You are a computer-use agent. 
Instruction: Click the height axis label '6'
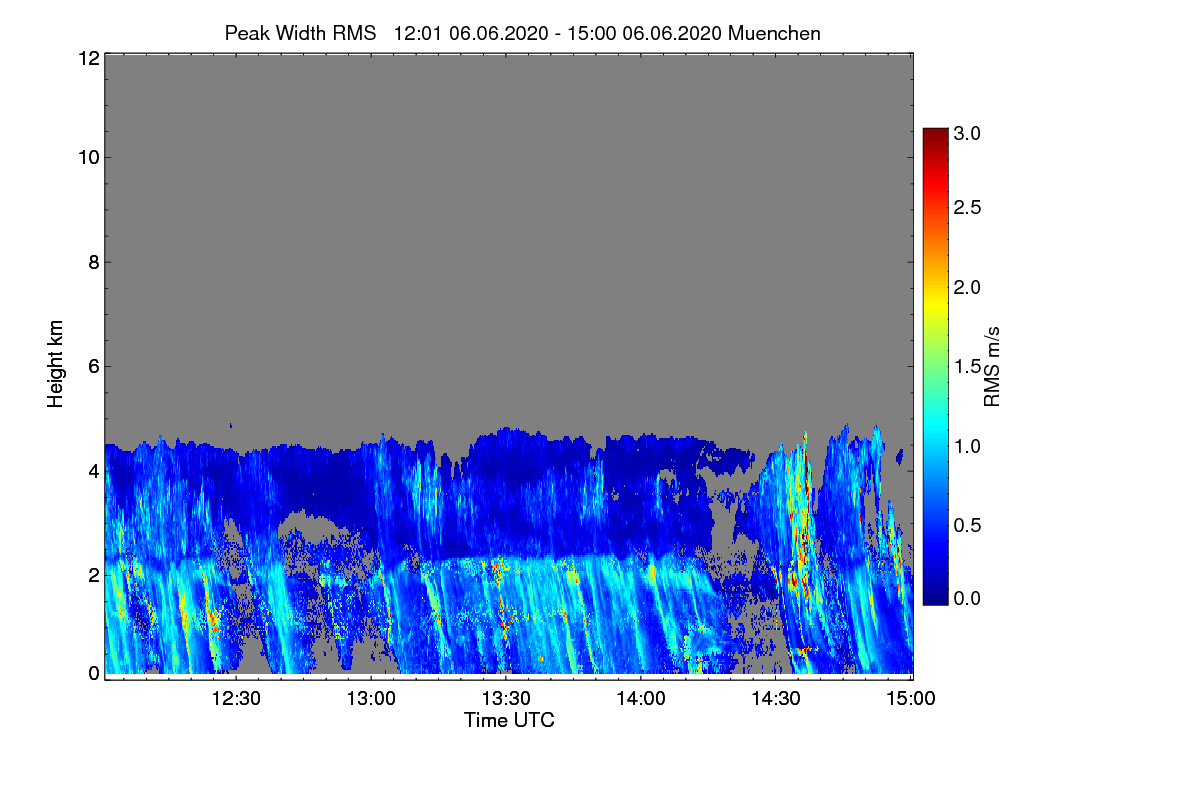click(x=92, y=366)
